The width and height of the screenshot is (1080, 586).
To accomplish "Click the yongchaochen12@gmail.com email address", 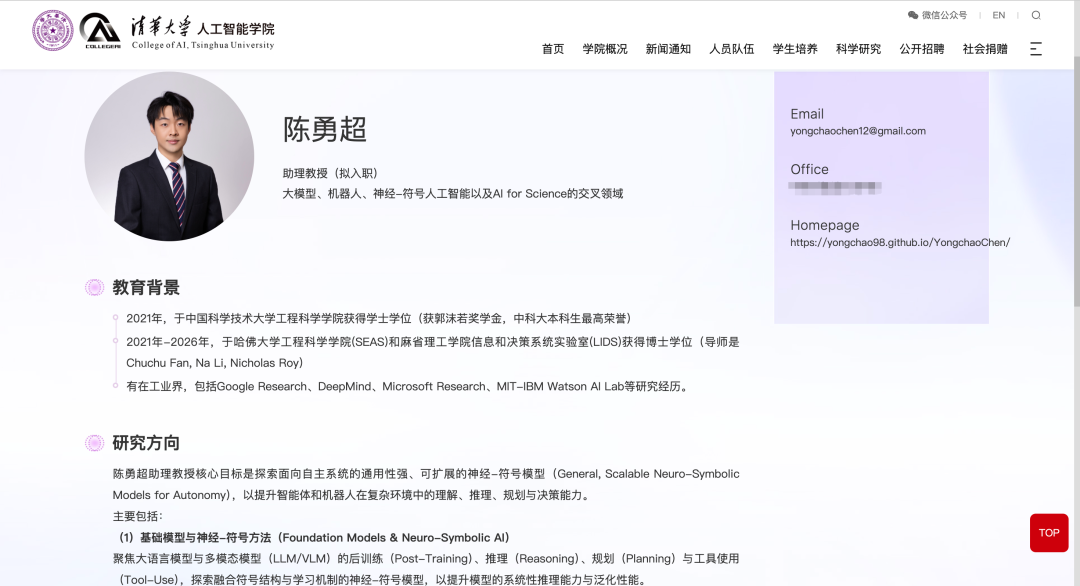I will (x=858, y=131).
